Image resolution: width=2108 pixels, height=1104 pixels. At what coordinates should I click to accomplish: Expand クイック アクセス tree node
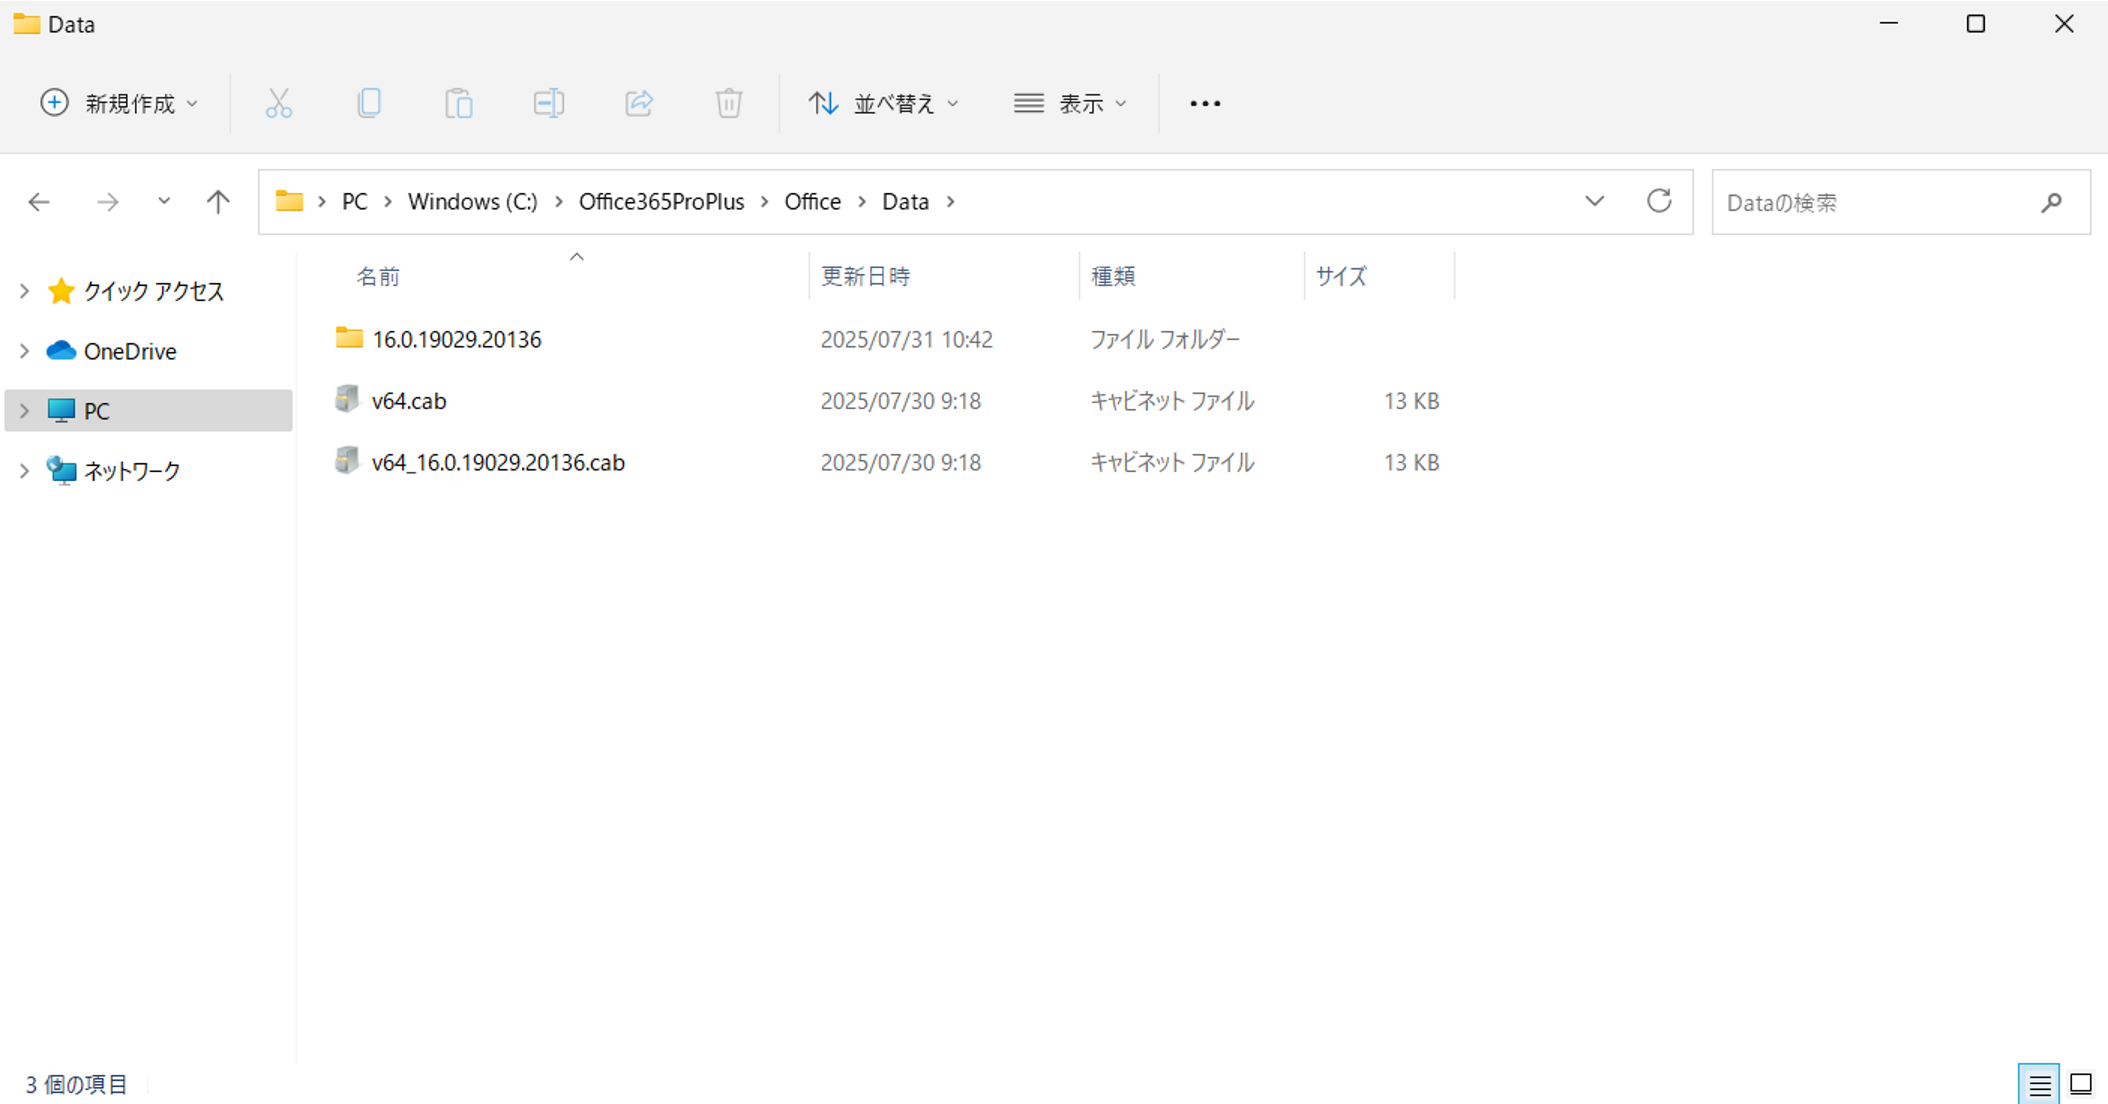(24, 291)
